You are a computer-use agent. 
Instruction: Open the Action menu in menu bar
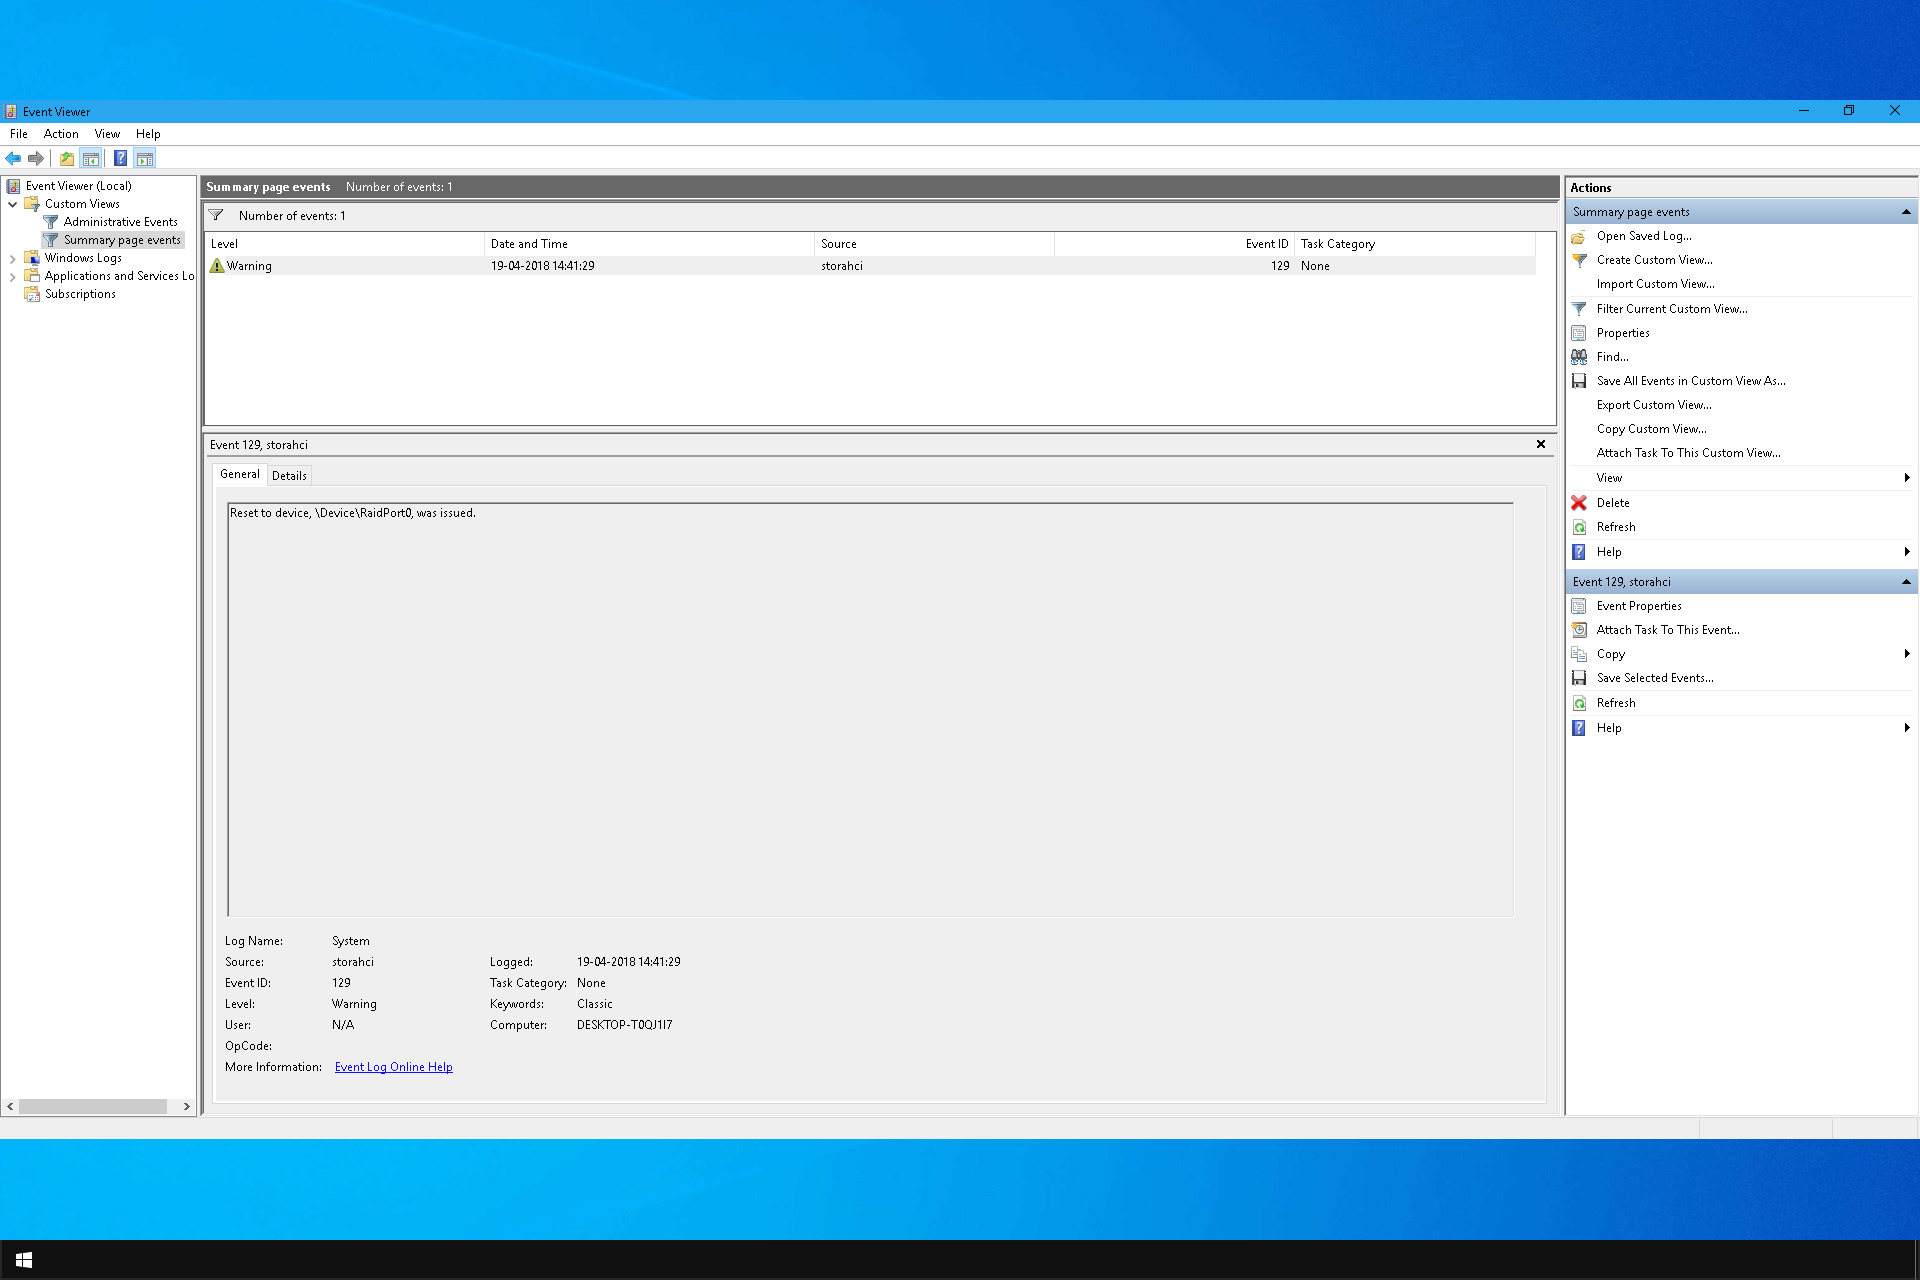coord(60,133)
